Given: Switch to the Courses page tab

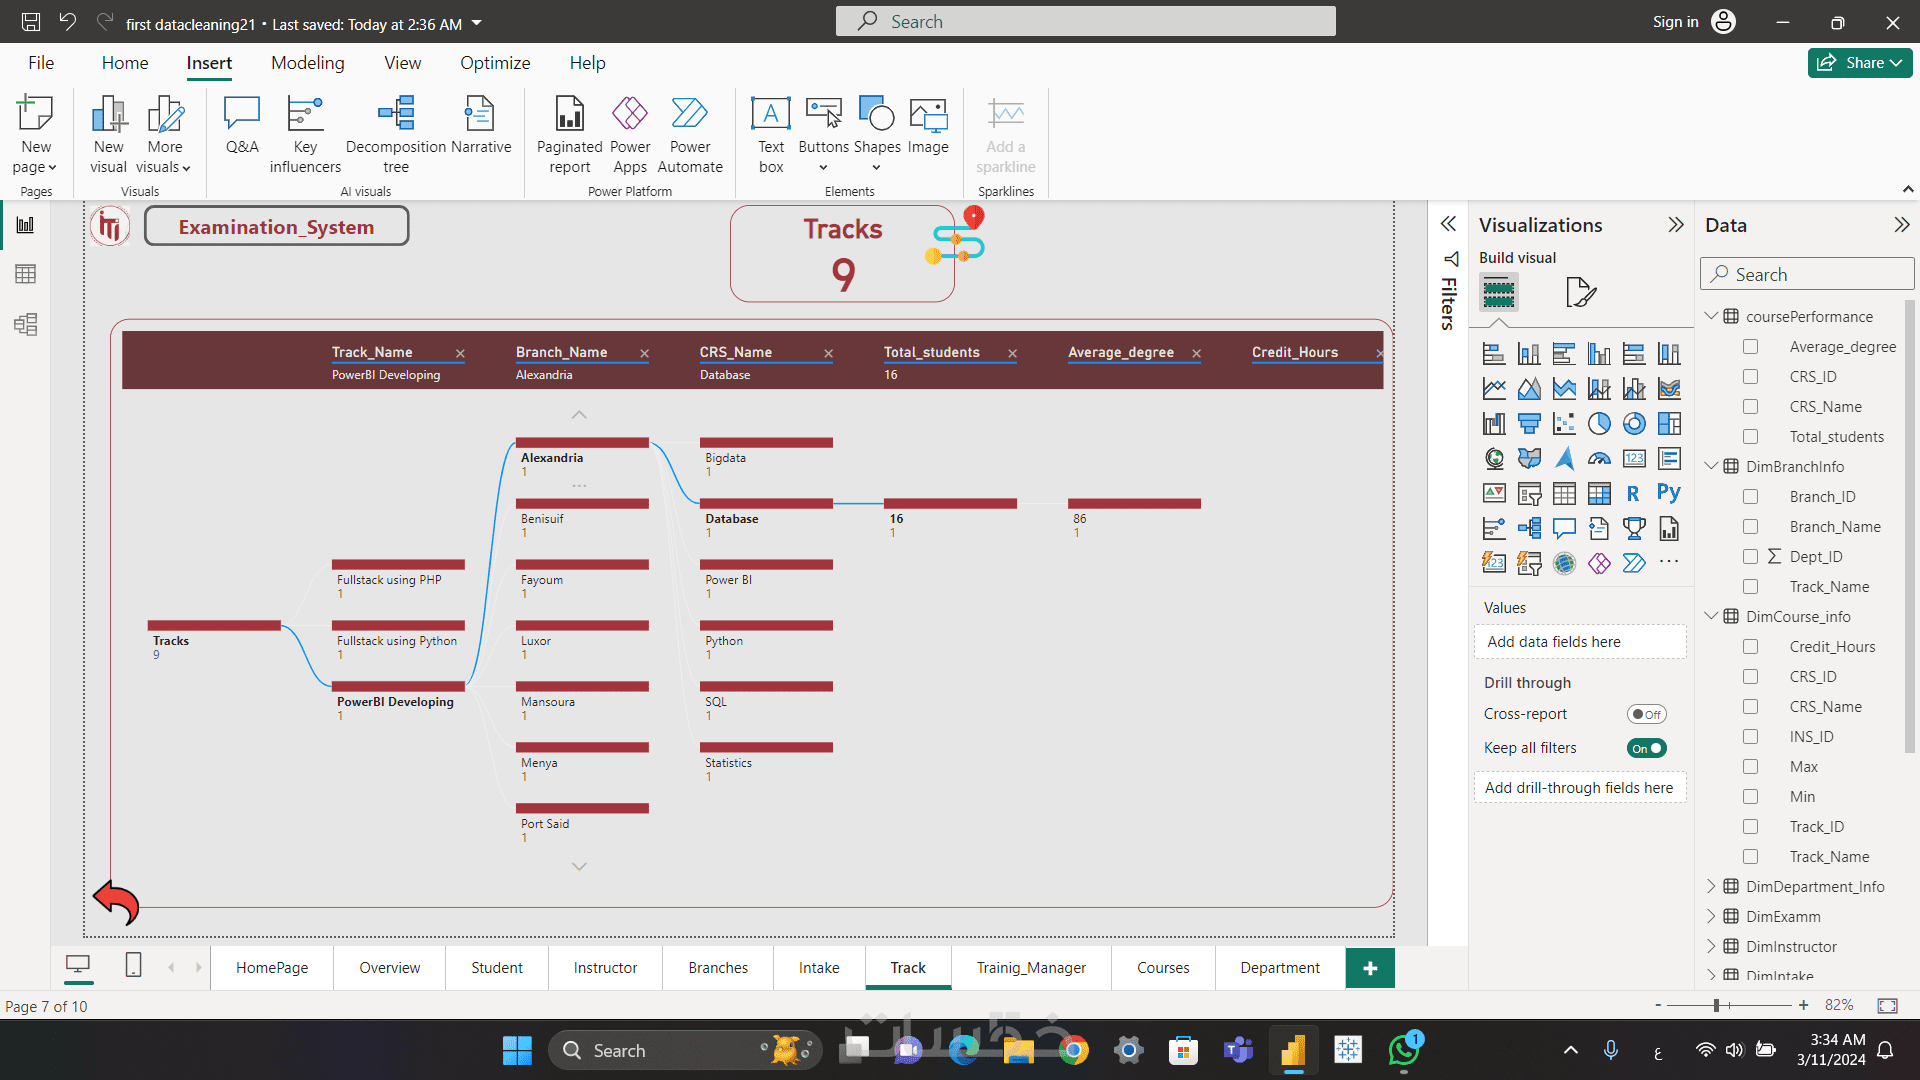Looking at the screenshot, I should tap(1162, 968).
